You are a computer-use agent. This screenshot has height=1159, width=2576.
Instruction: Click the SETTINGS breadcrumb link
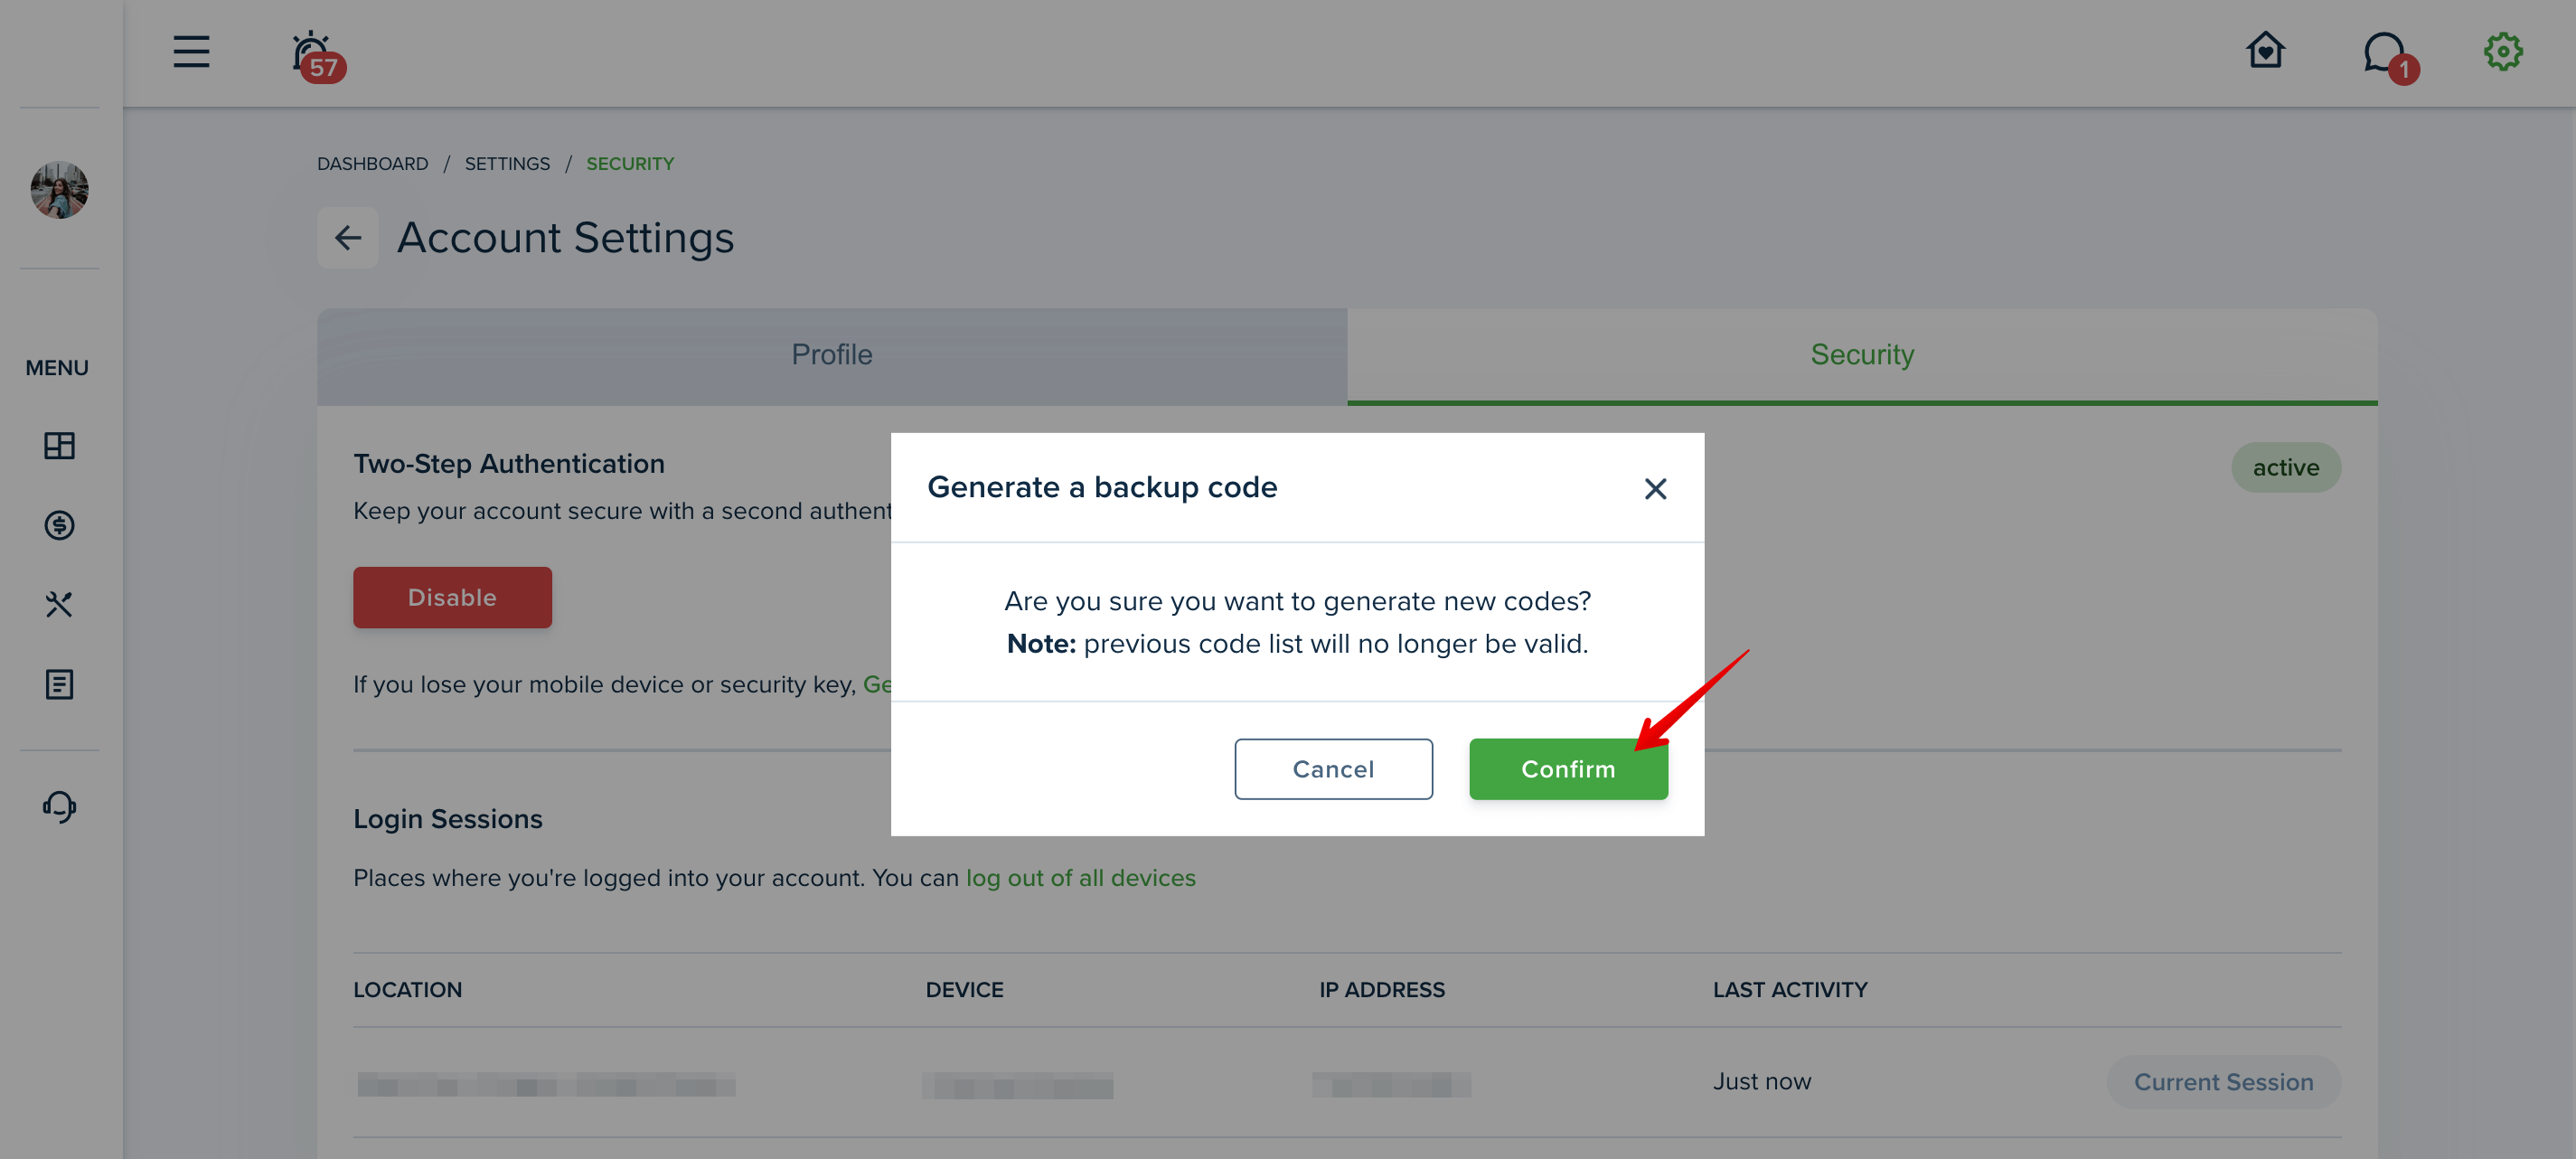[x=506, y=163]
